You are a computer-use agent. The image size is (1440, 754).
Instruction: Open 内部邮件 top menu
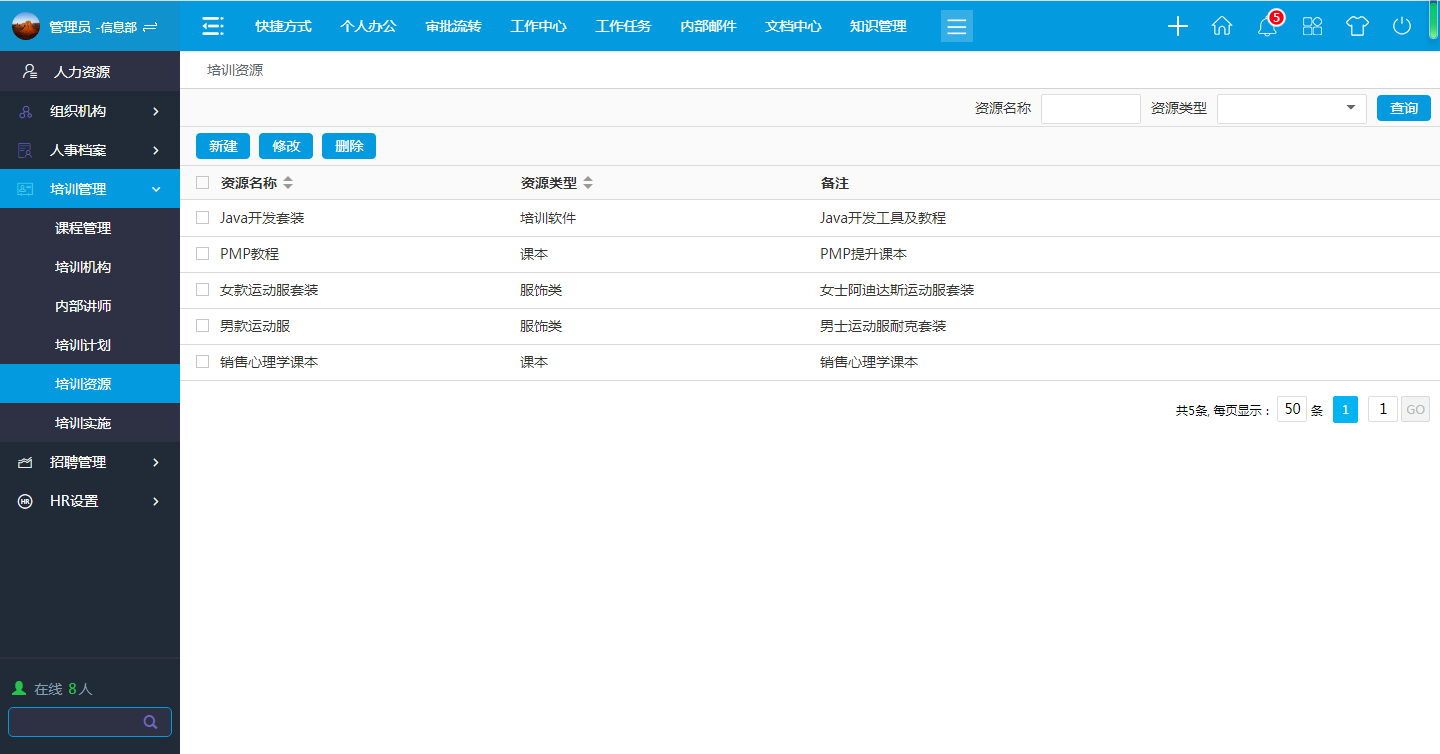[708, 26]
